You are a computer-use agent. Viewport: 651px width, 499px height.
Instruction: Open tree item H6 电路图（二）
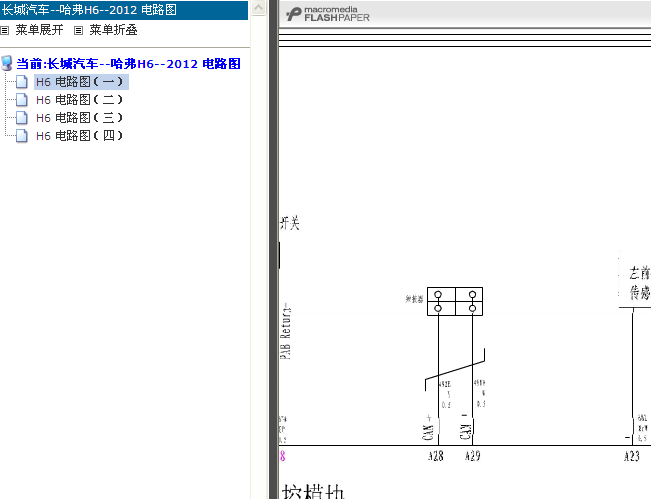click(x=80, y=100)
